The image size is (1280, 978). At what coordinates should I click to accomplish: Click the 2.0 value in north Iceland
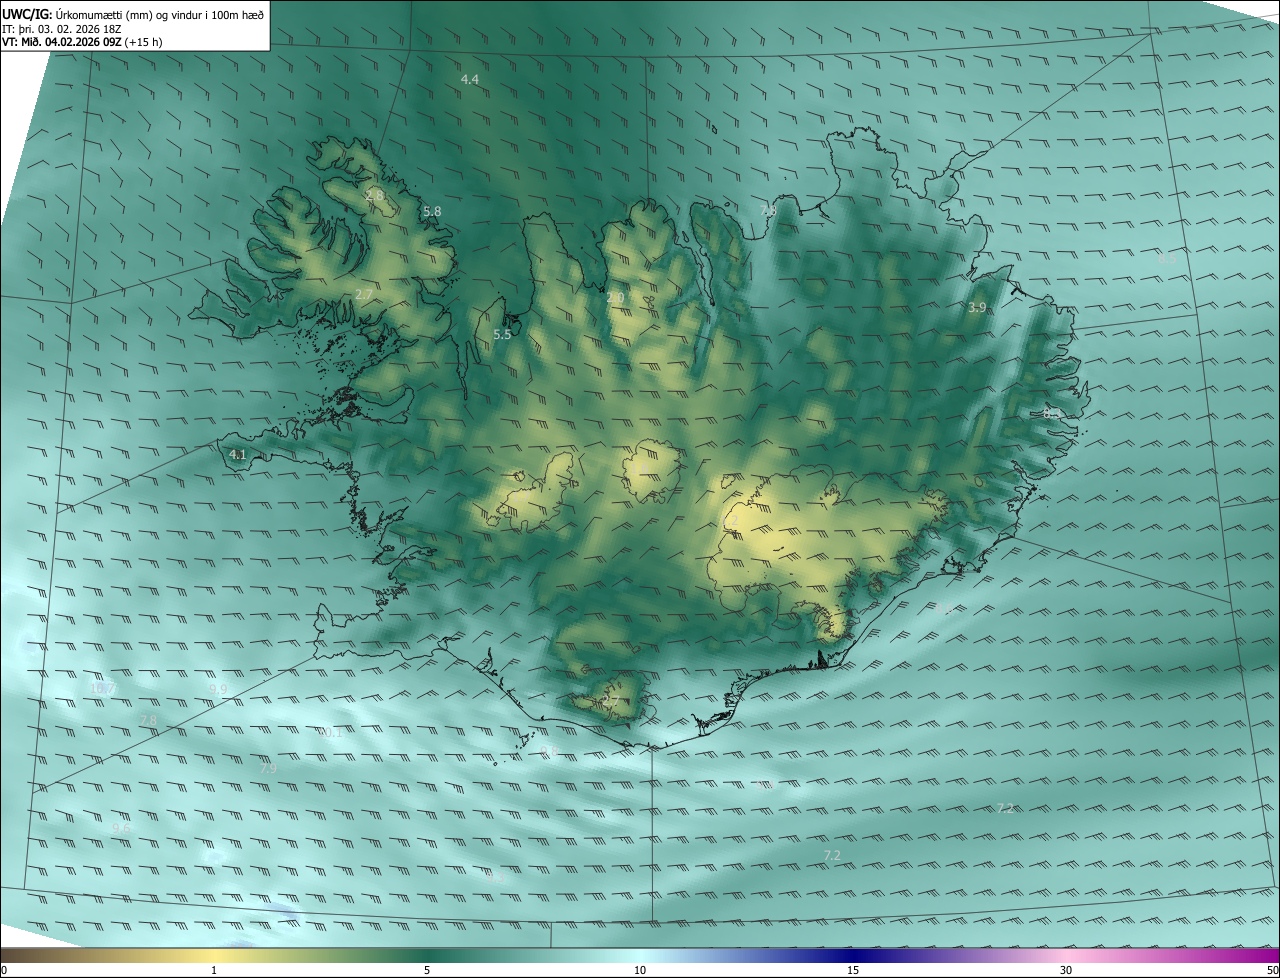(x=615, y=298)
